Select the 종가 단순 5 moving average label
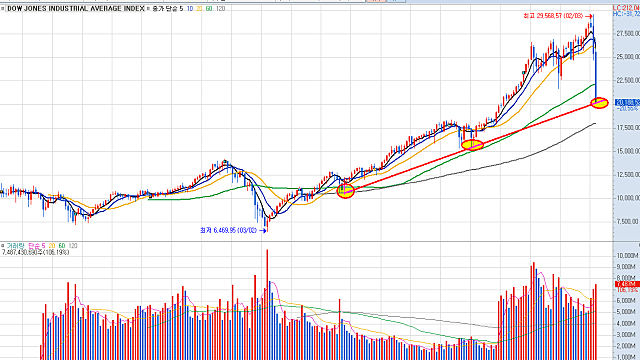 coord(168,9)
